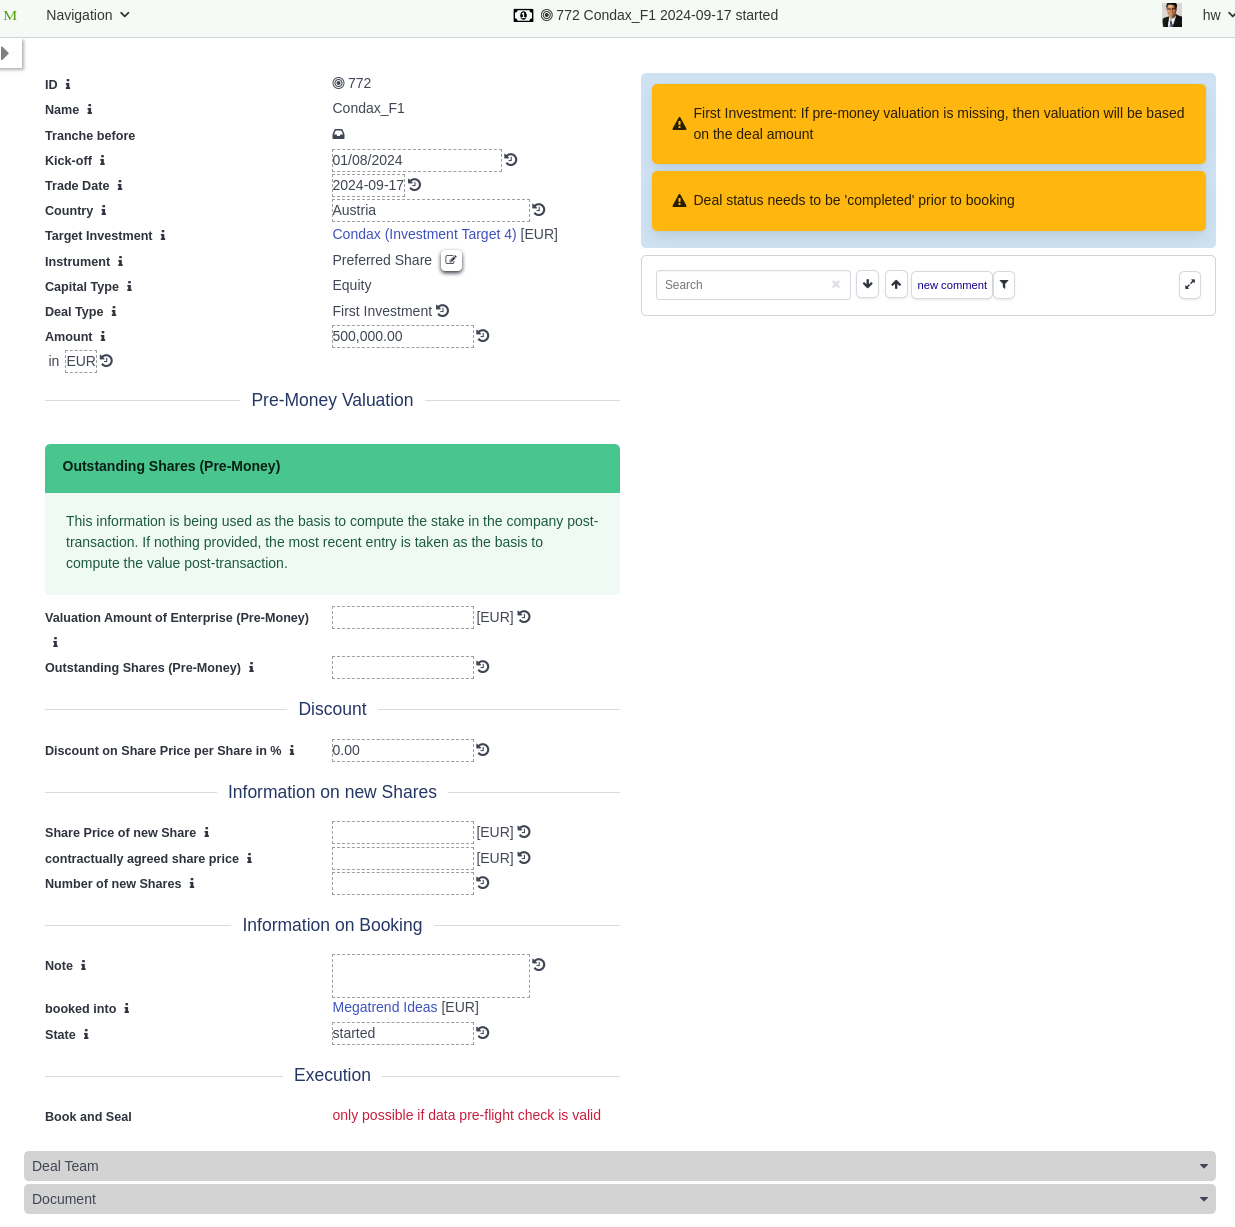Click history icon next to Amount field
Screen dimensions: 1235x1227
click(483, 336)
